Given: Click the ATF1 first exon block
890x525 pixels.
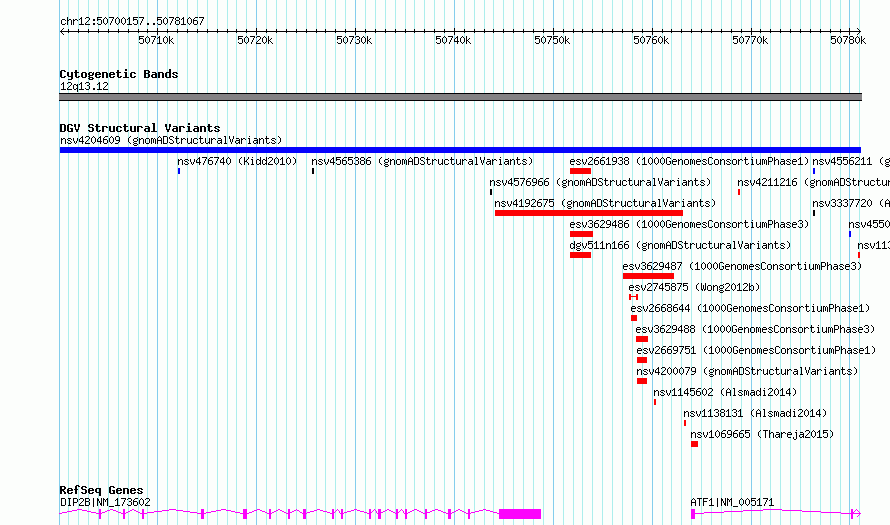Looking at the screenshot, I should pos(693,514).
